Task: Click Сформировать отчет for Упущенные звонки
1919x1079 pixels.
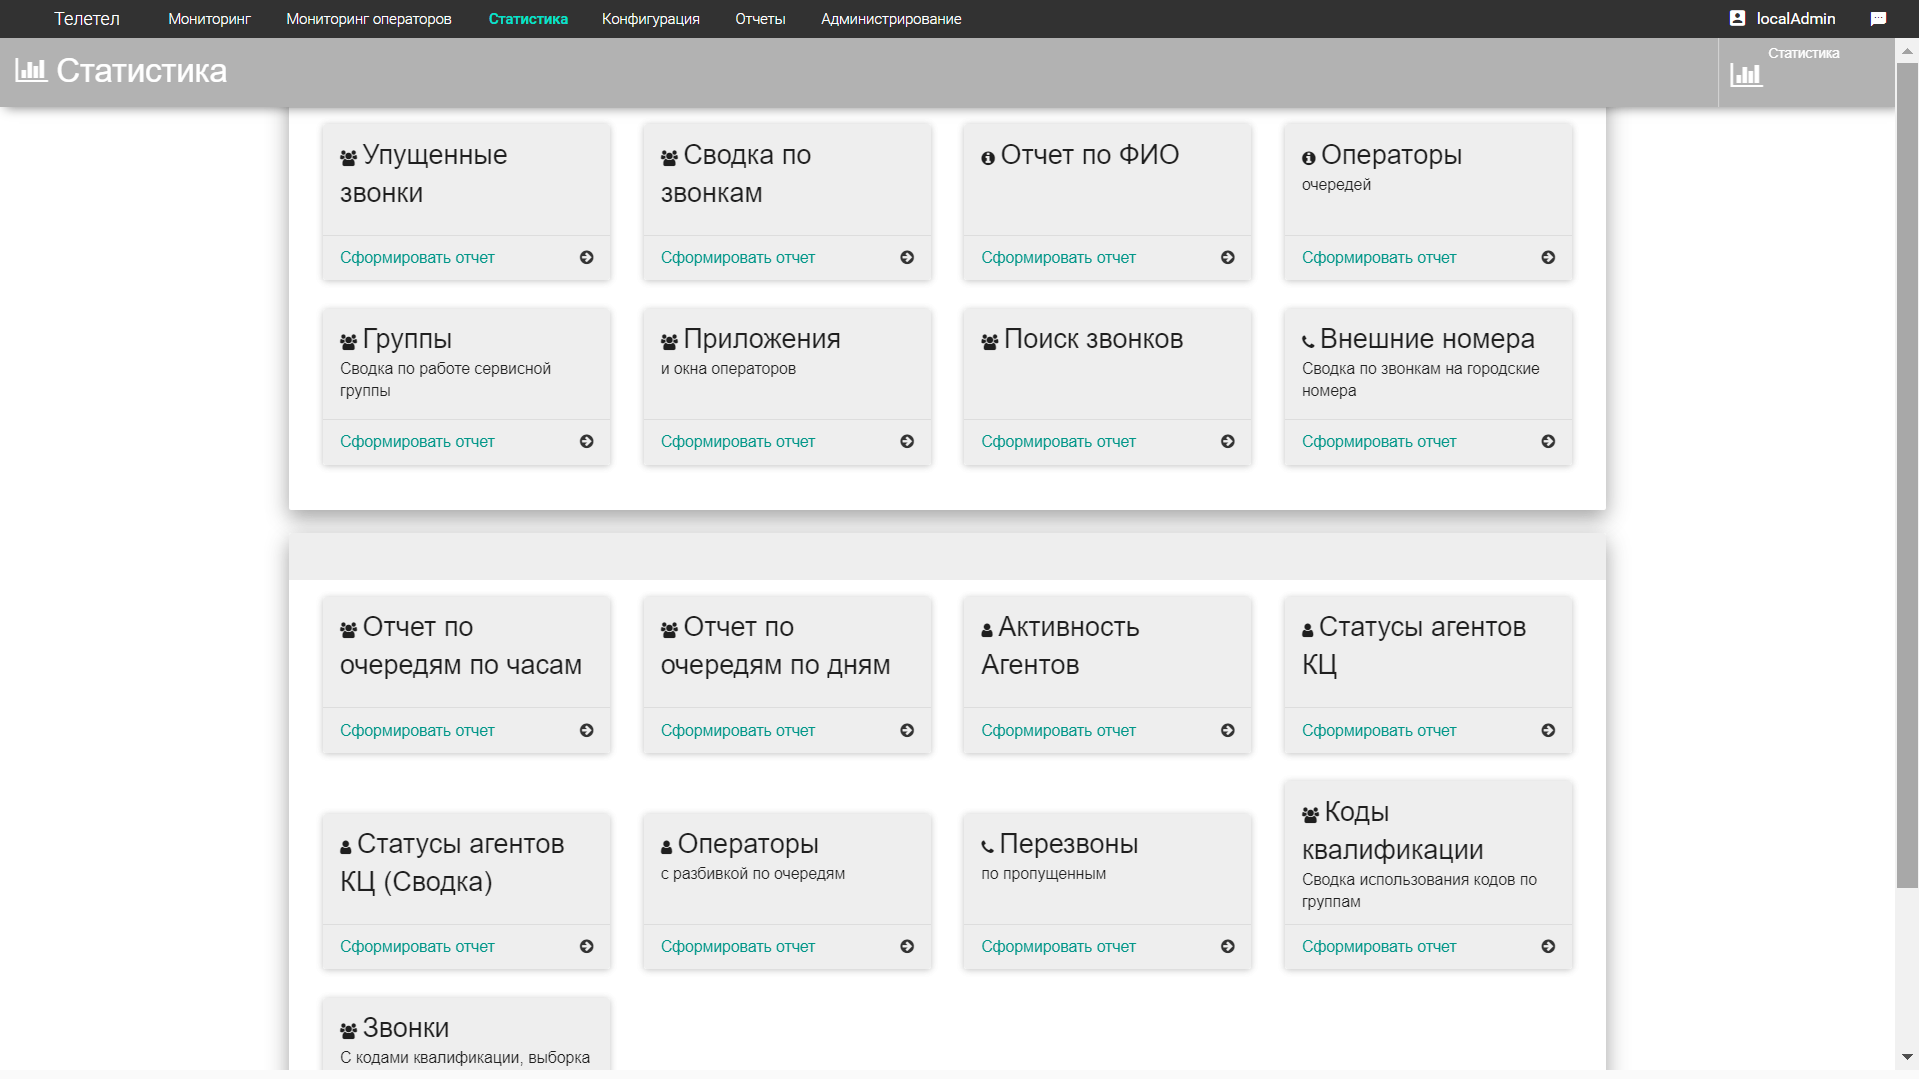Action: tap(417, 257)
